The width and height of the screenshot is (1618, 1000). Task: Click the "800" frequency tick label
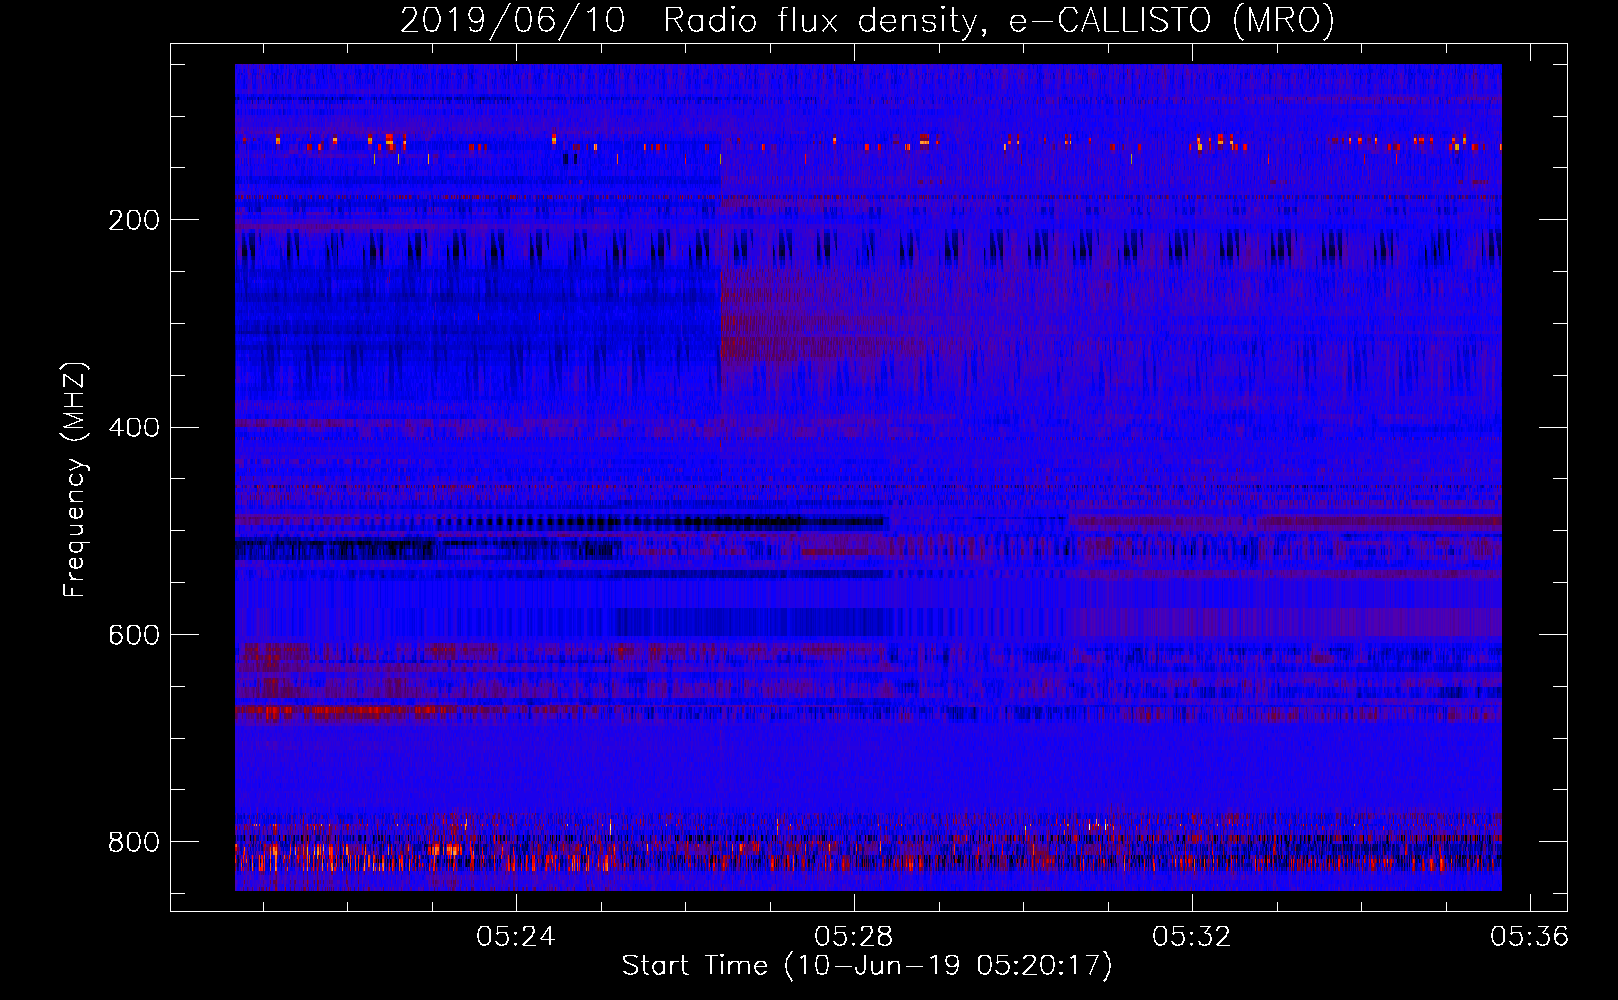coord(134,842)
